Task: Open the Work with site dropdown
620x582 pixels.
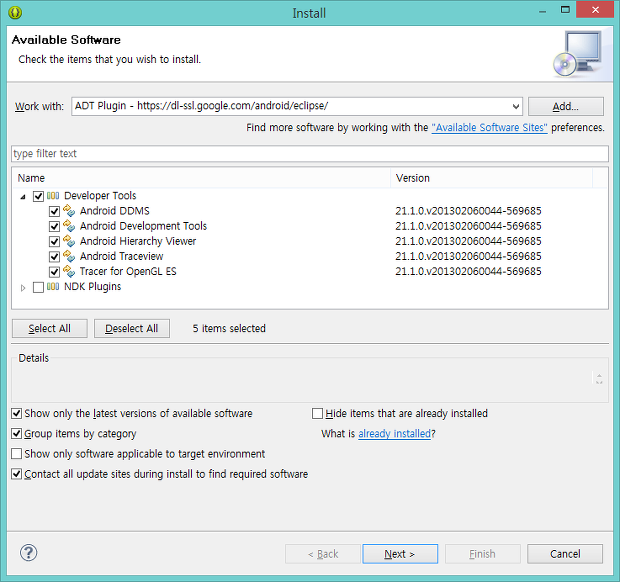Action: coord(515,106)
